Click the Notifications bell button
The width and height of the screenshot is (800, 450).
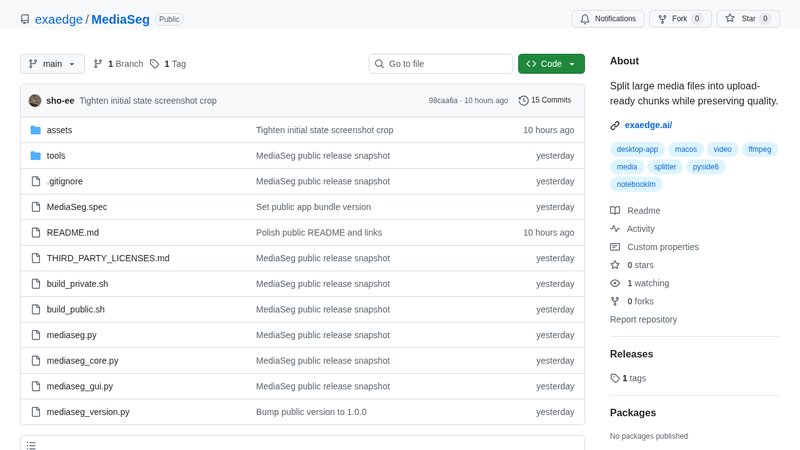point(608,19)
